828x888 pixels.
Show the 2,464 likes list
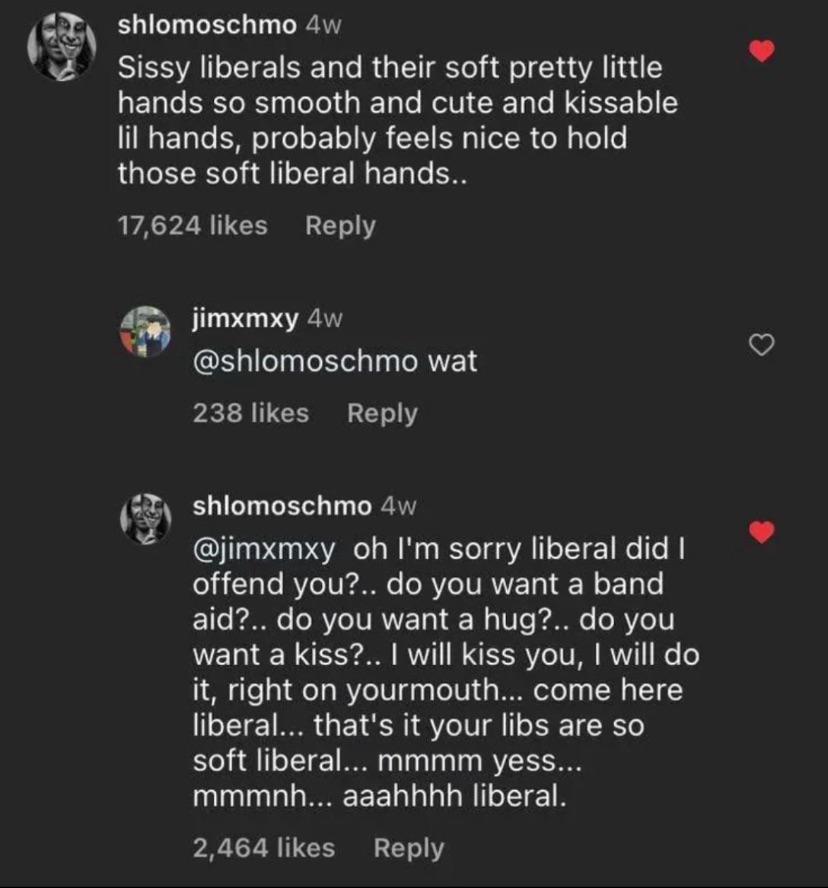(264, 848)
